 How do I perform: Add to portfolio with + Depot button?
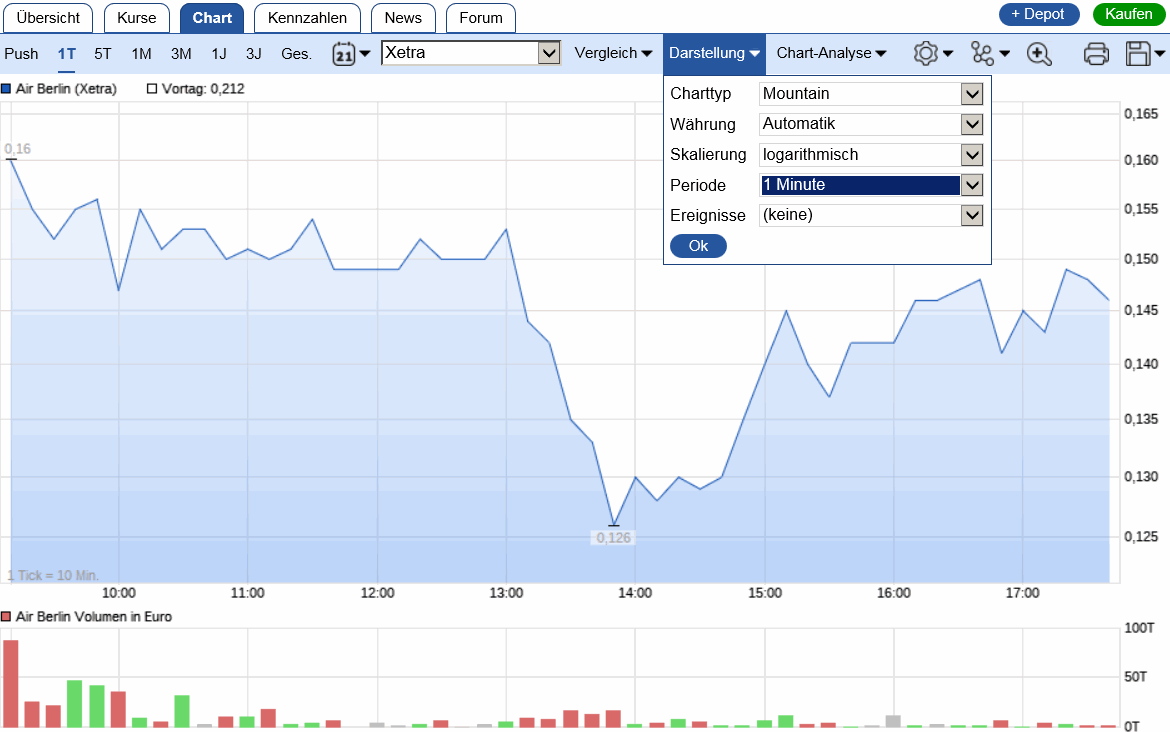[x=1038, y=14]
